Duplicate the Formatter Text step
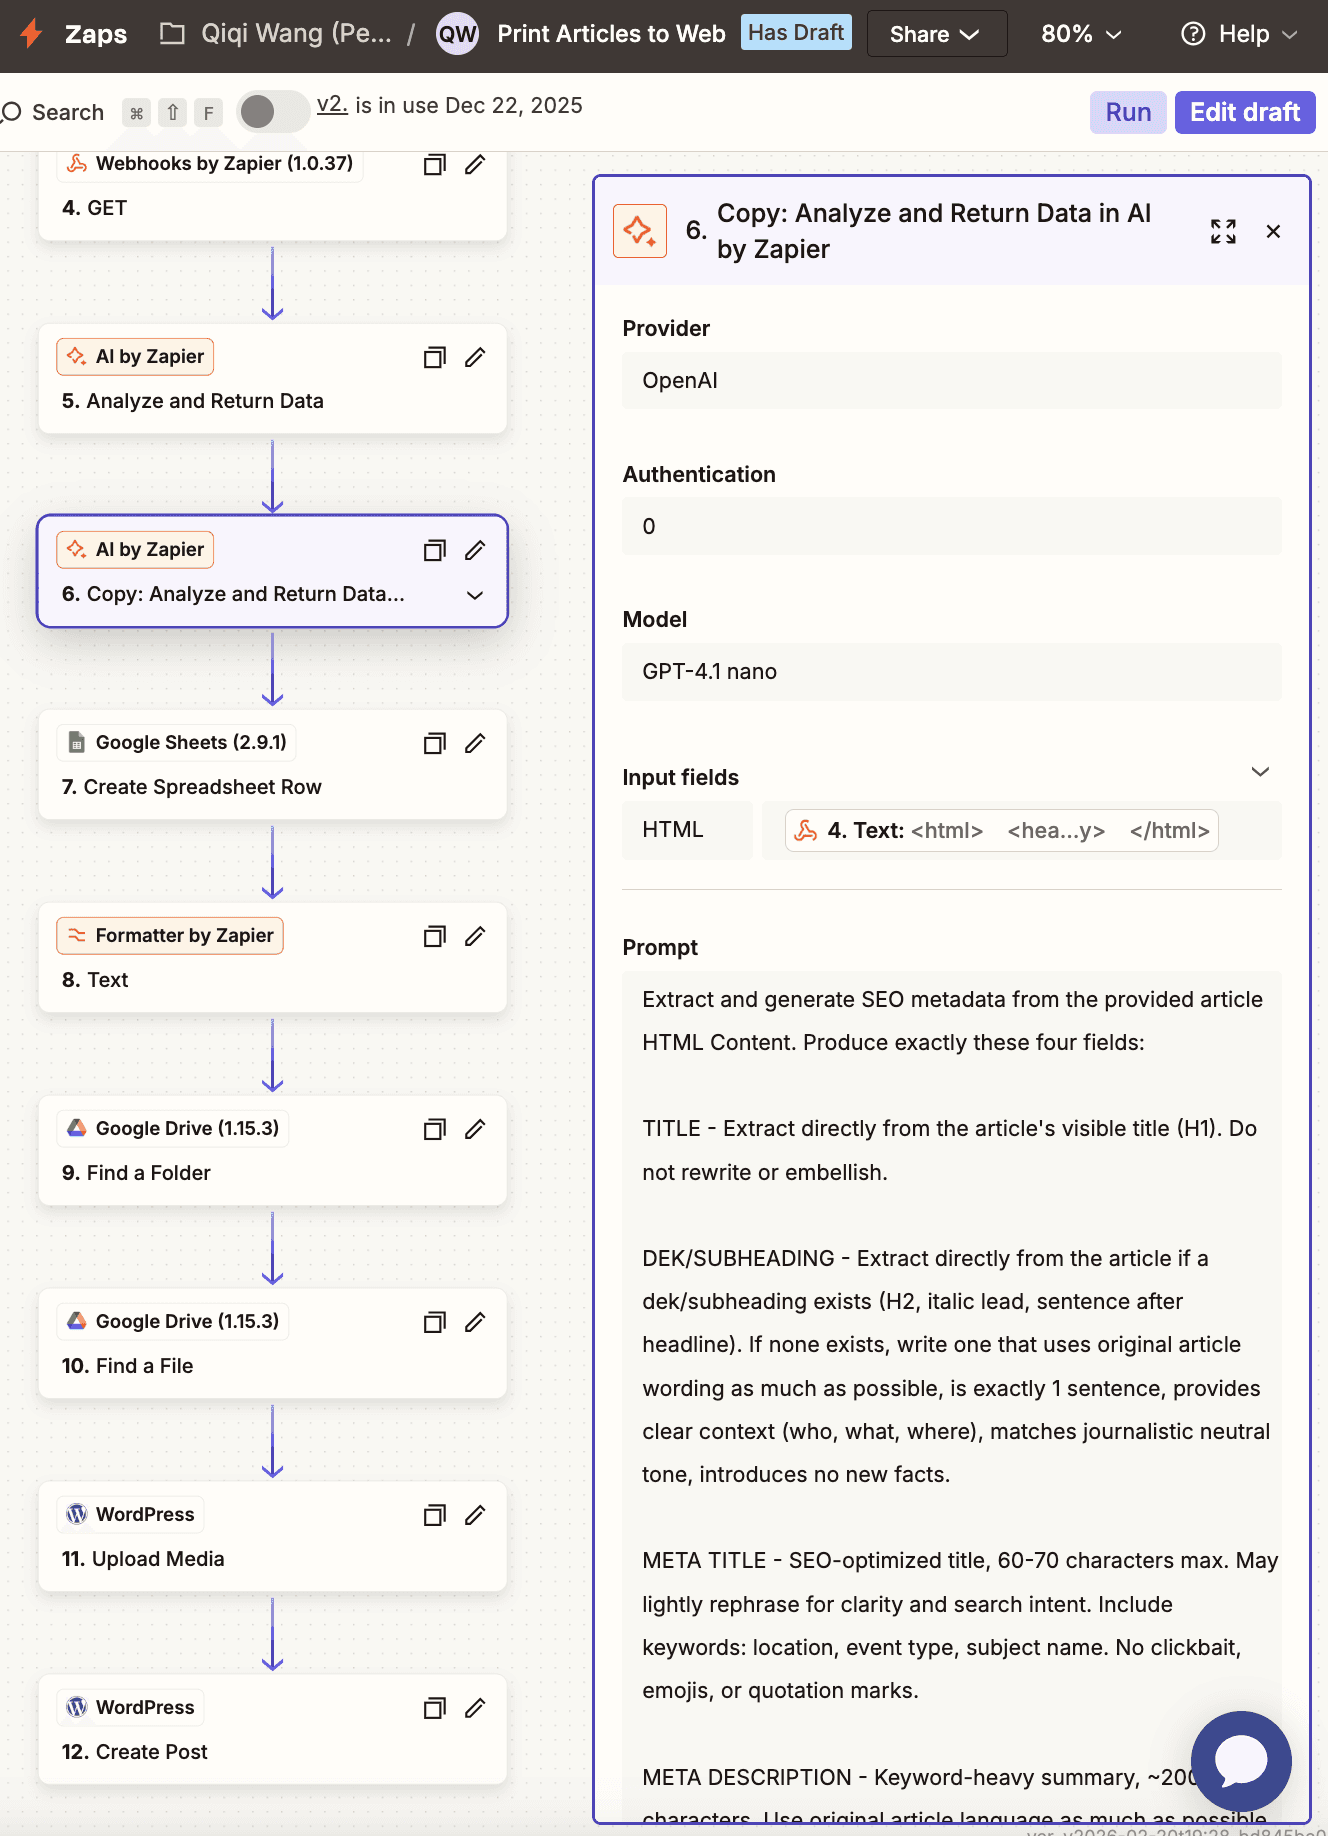Image resolution: width=1328 pixels, height=1836 pixels. coord(434,936)
